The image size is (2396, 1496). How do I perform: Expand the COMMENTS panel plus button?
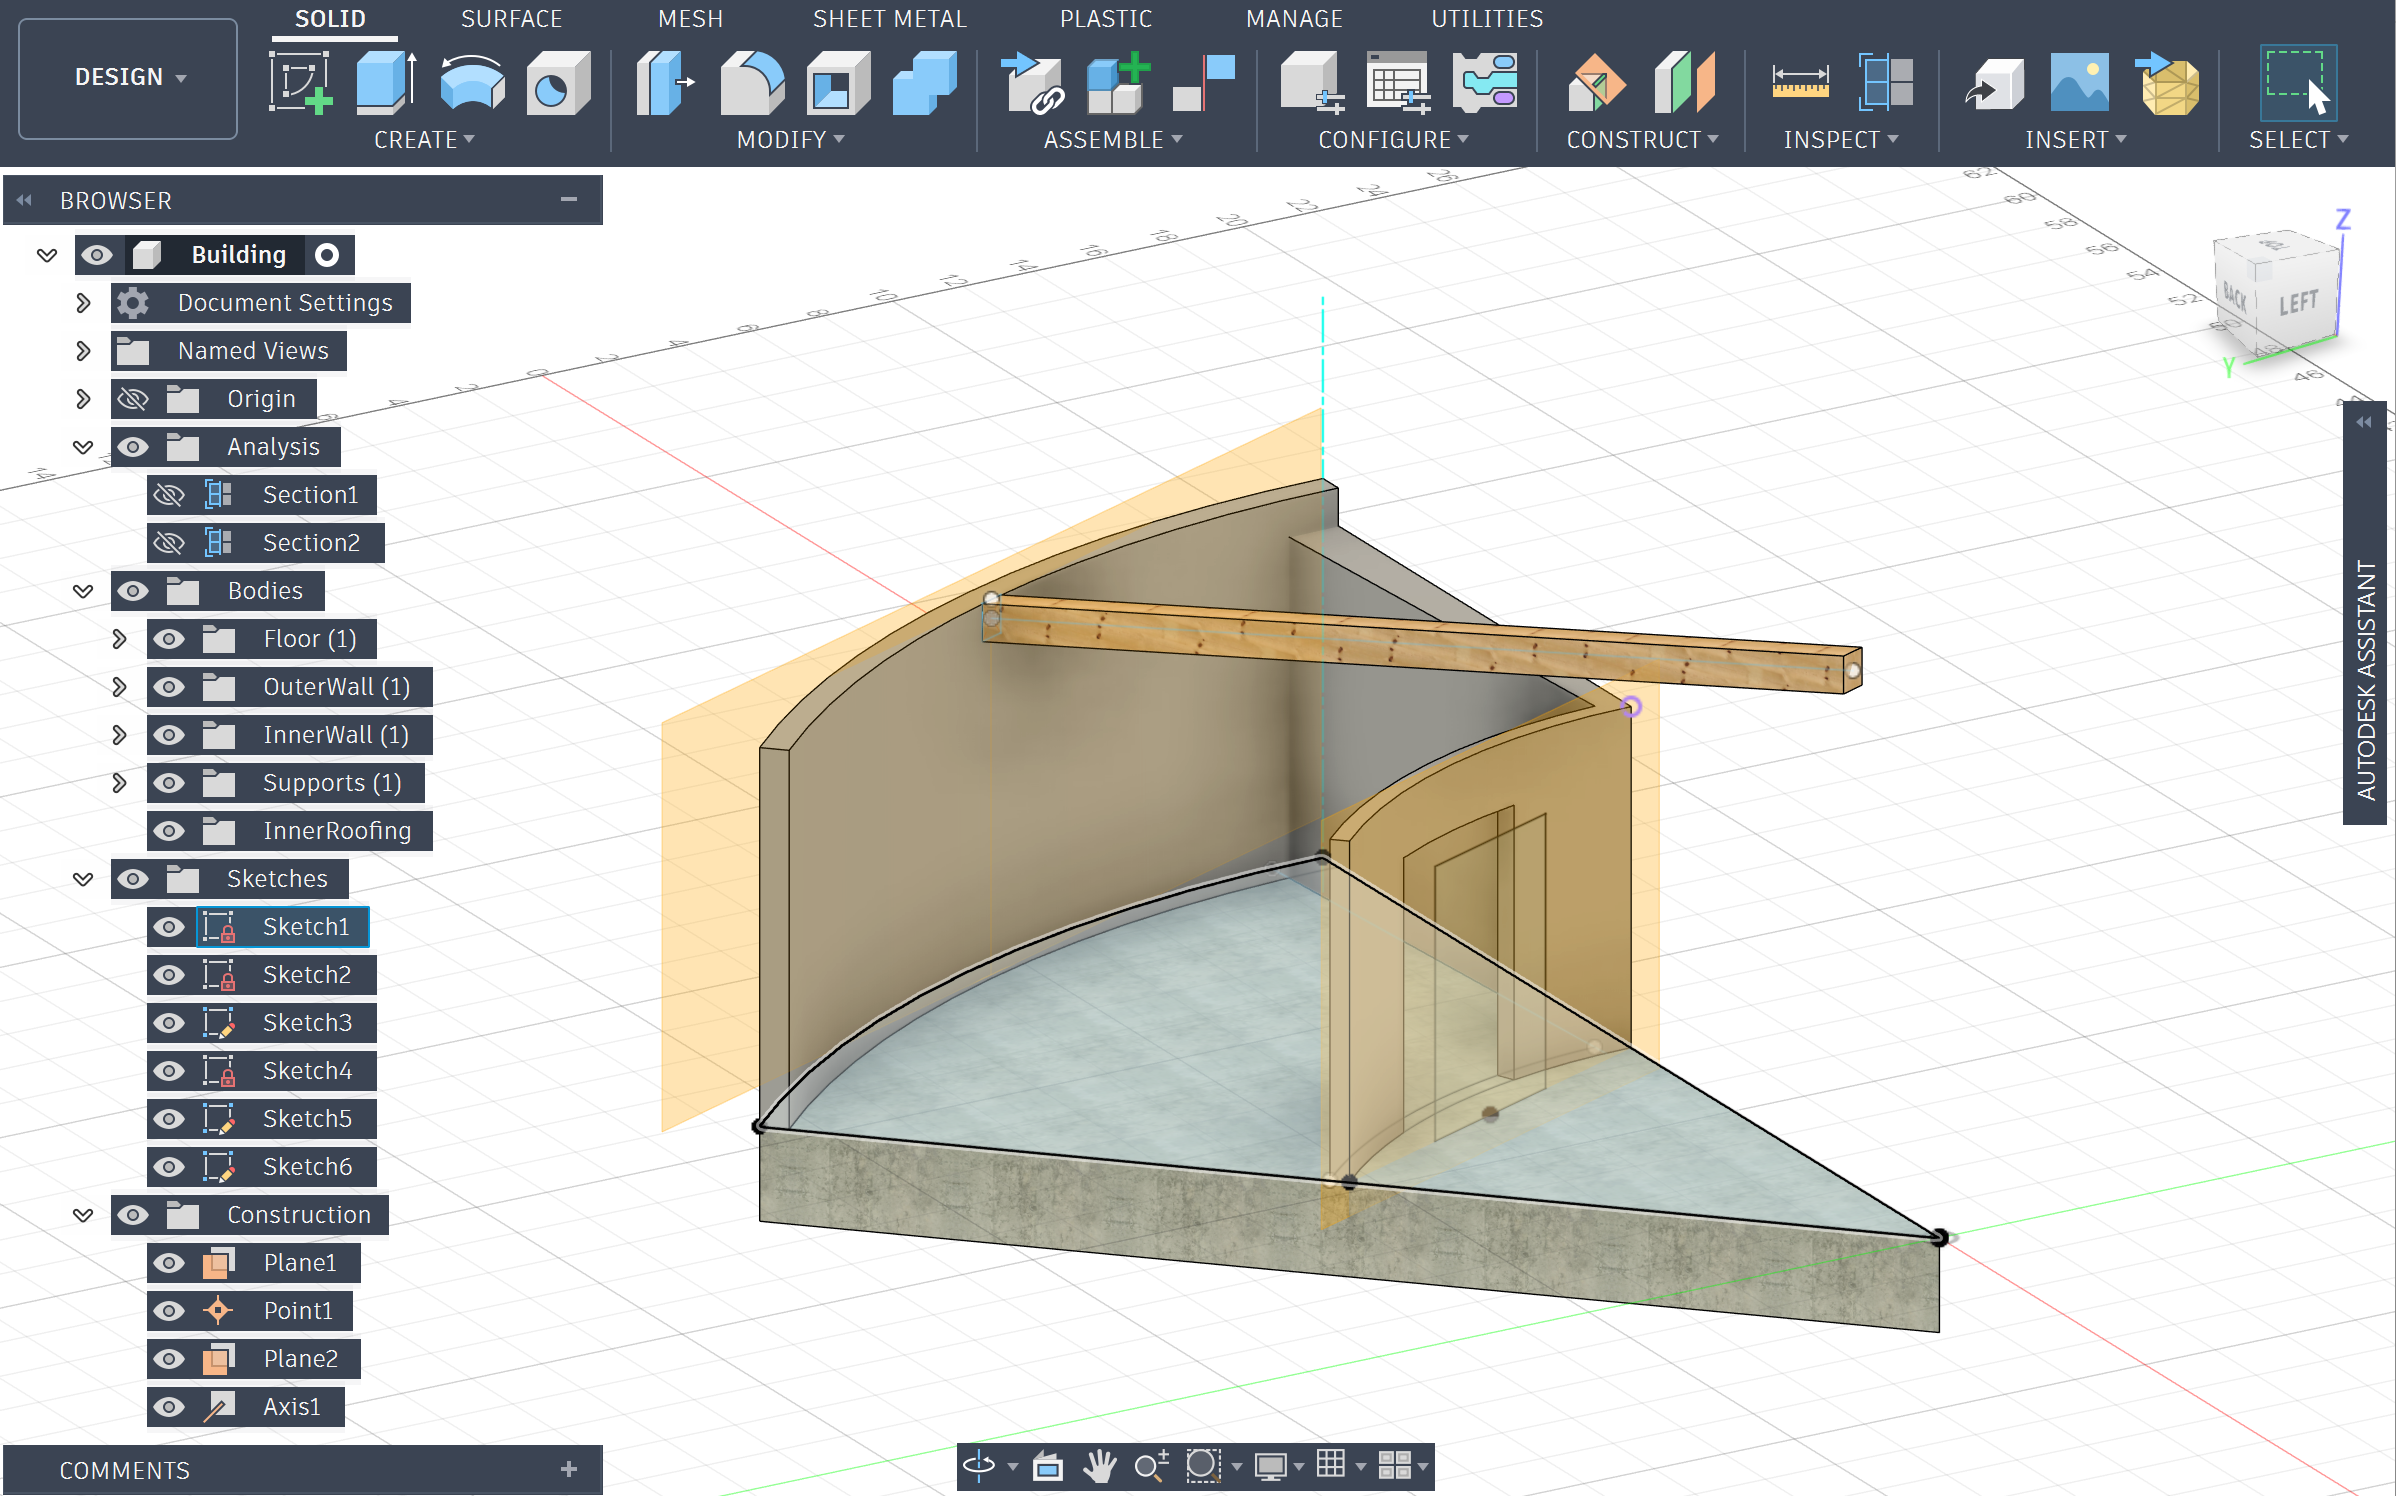point(569,1469)
